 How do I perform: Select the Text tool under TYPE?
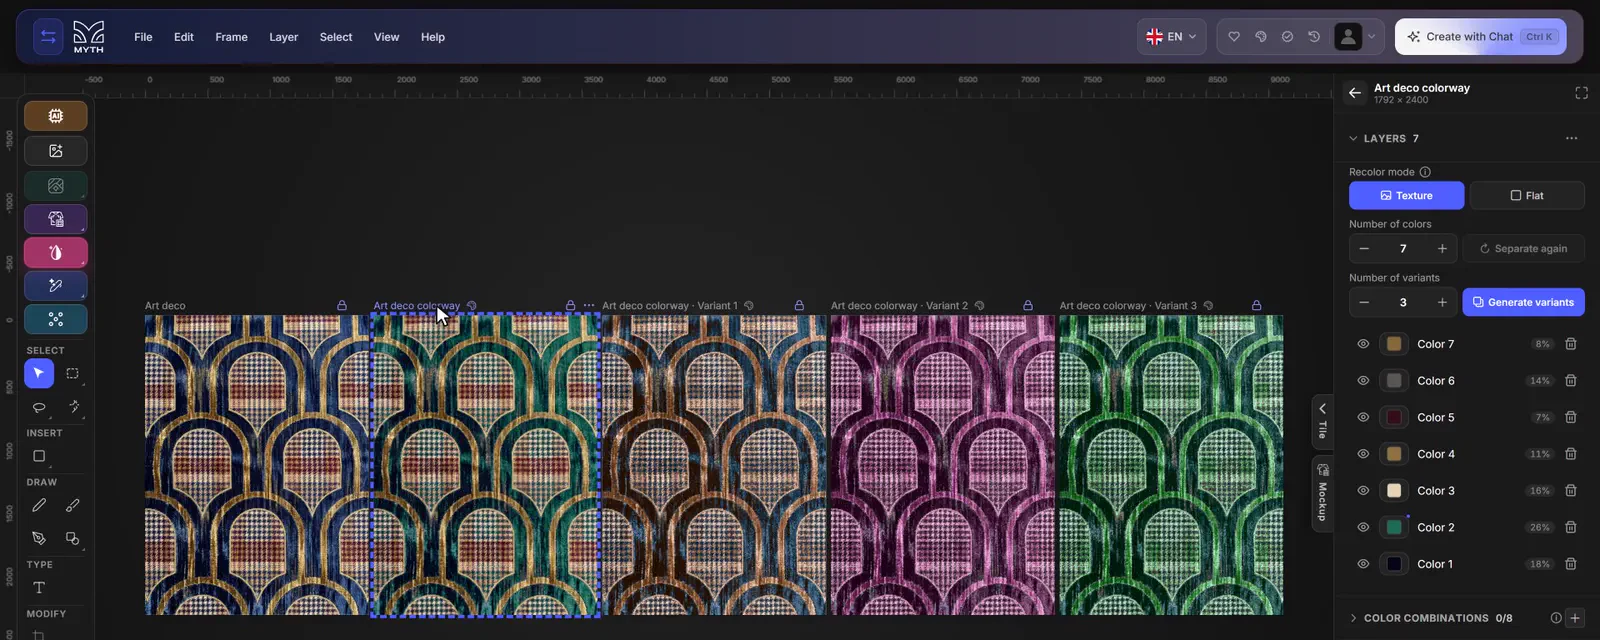(39, 588)
